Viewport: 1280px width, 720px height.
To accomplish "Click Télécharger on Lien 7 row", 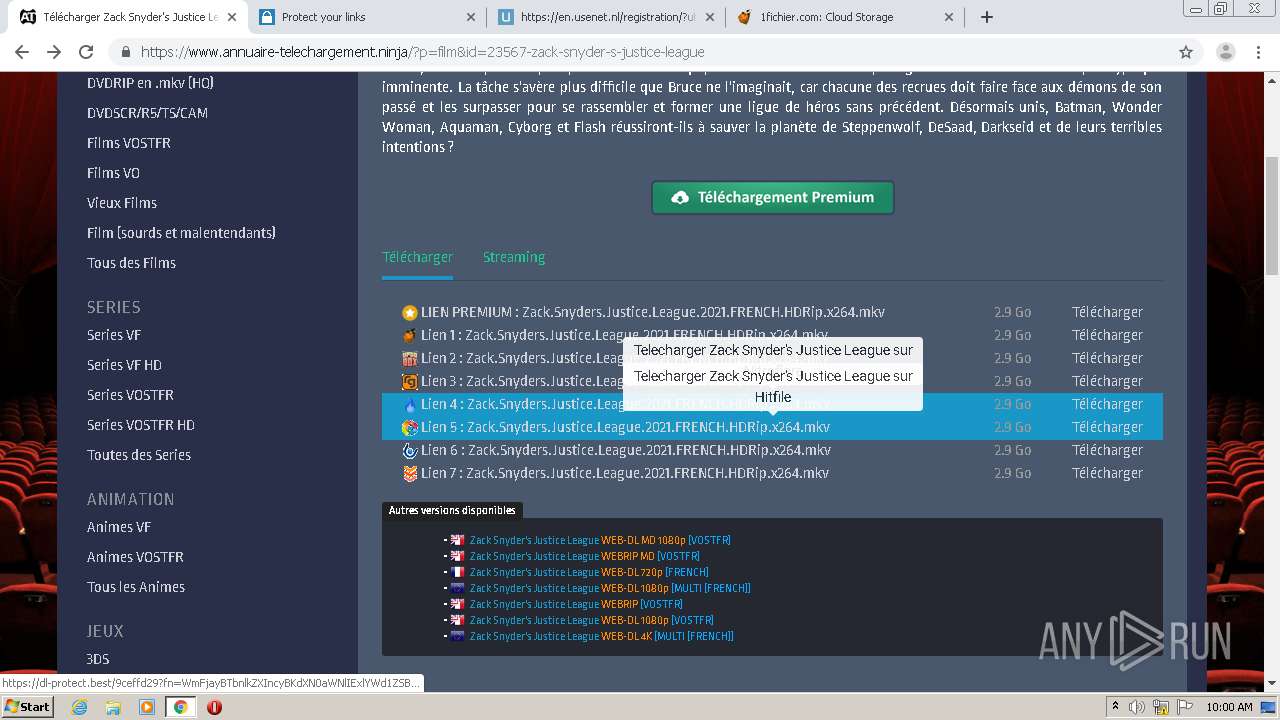I will [1107, 473].
